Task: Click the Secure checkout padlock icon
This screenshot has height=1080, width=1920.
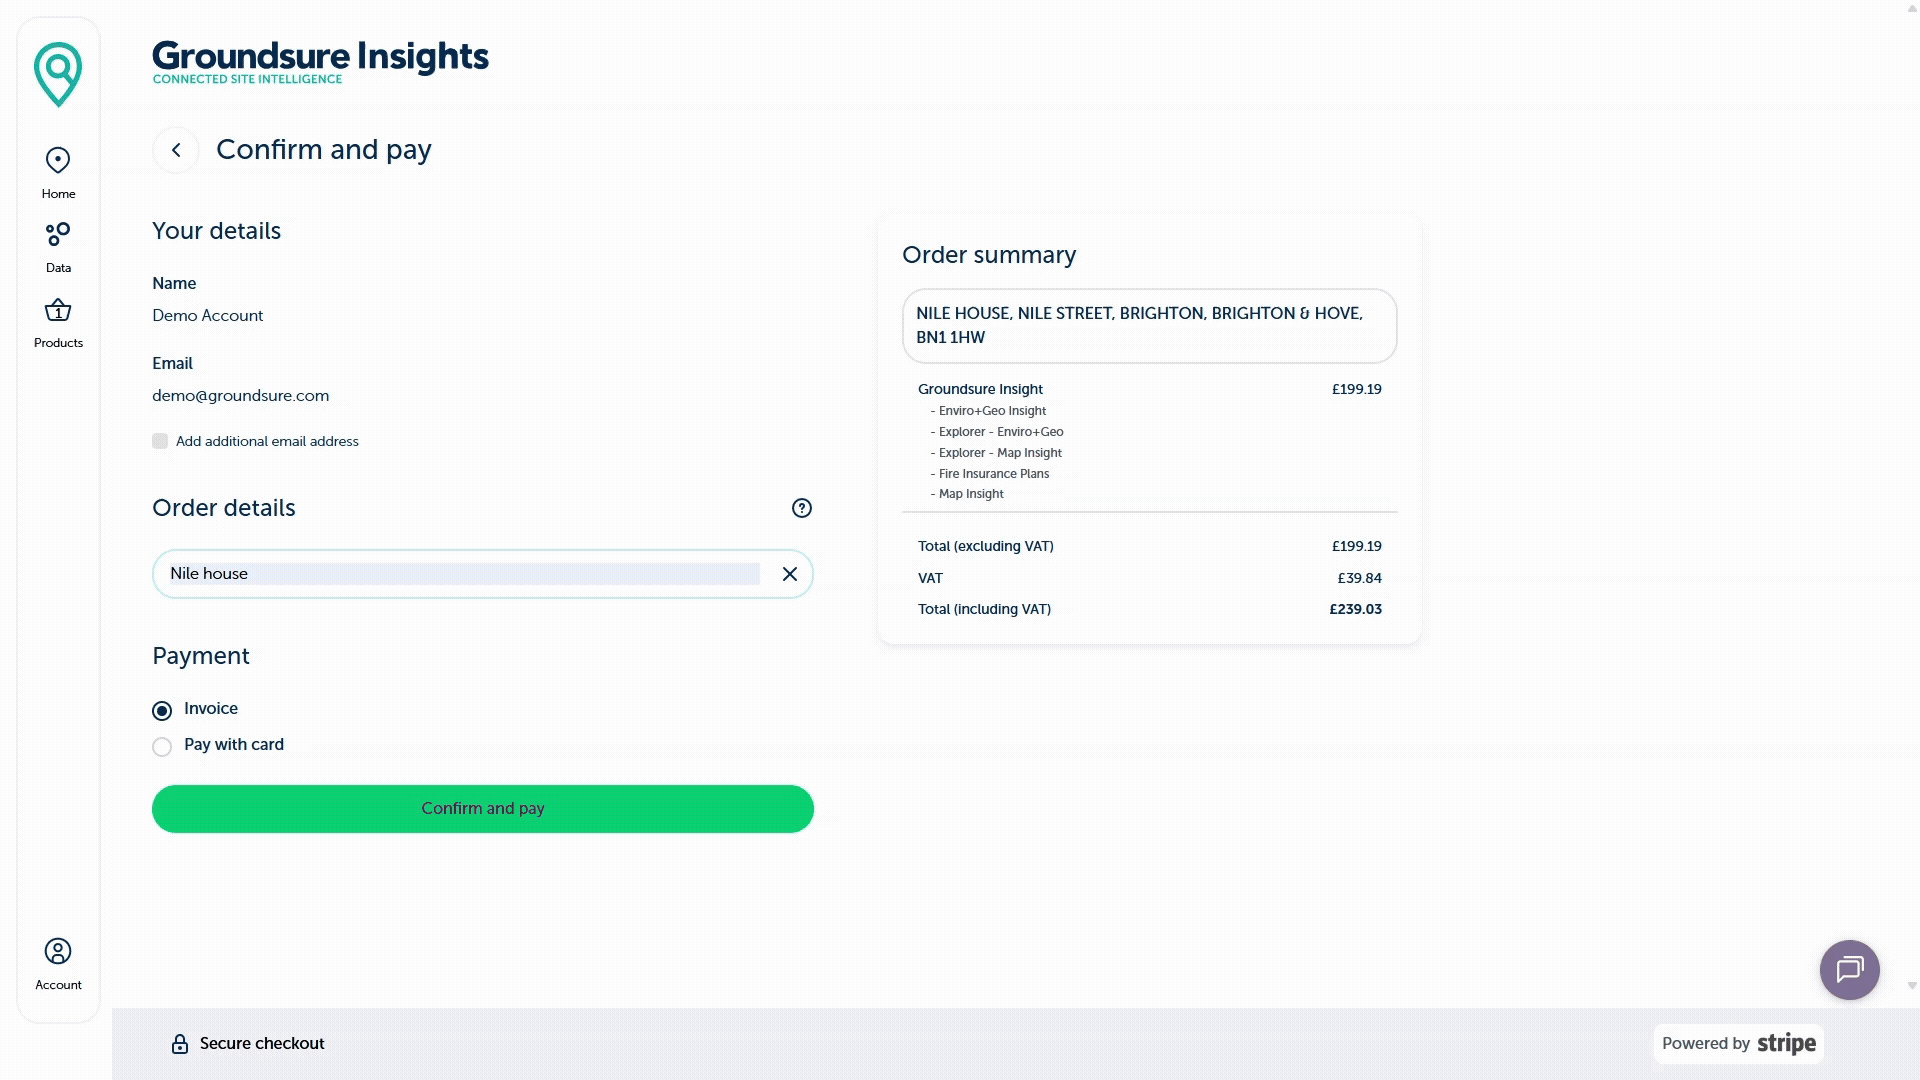Action: click(x=180, y=1044)
